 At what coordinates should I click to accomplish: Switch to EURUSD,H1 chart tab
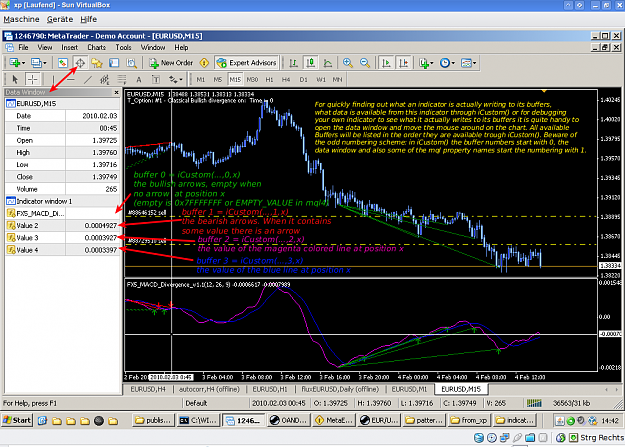coord(270,389)
